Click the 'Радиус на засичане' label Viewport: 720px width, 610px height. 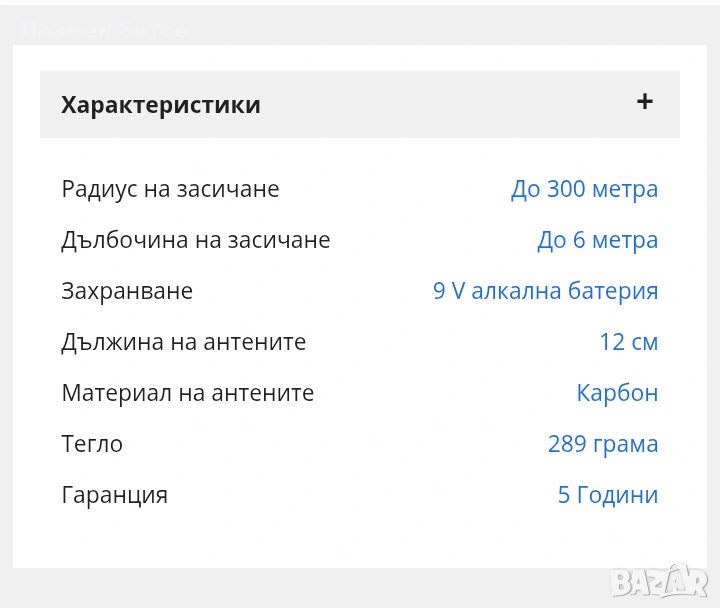[170, 189]
